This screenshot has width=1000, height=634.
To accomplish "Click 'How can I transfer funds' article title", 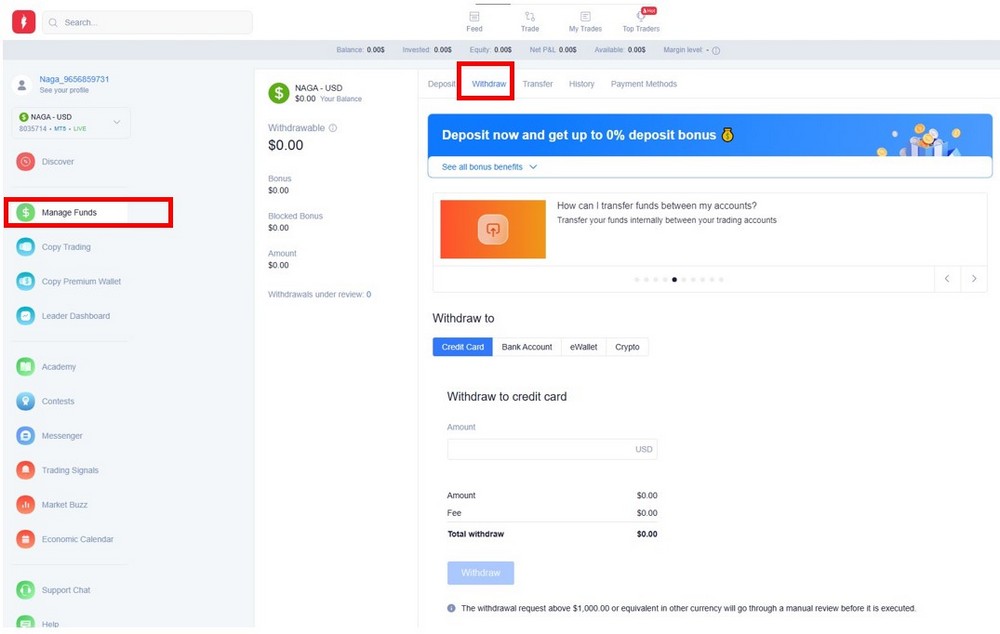I will coord(657,205).
